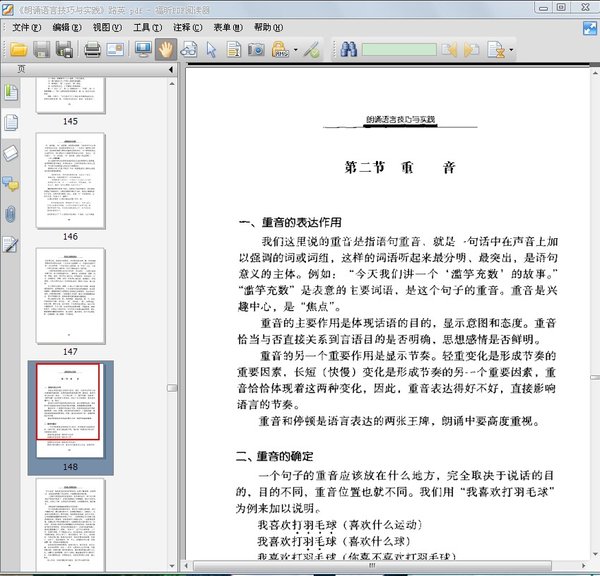Image resolution: width=600 pixels, height=576 pixels.
Task: Select page 146 thumbnail
Action: click(x=70, y=181)
